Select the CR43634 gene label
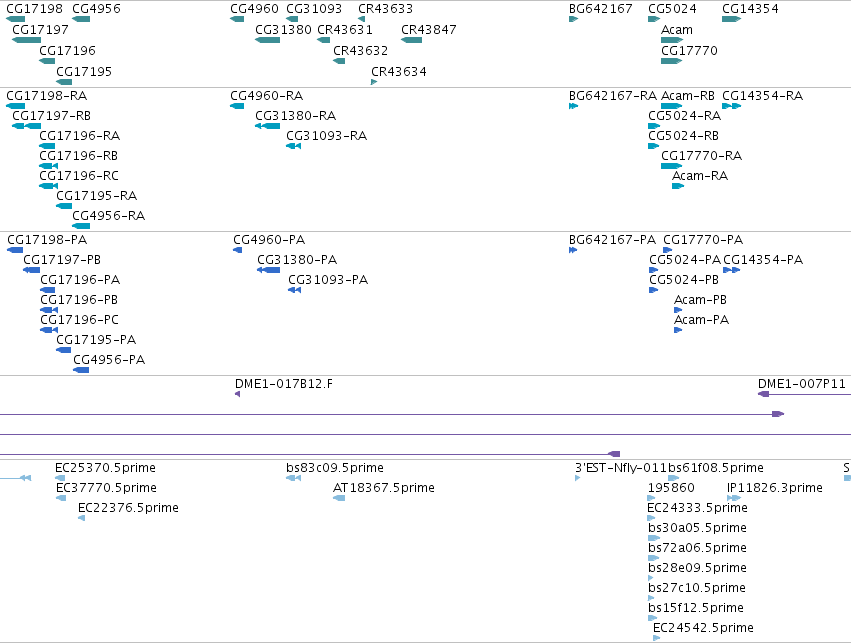 pos(399,72)
